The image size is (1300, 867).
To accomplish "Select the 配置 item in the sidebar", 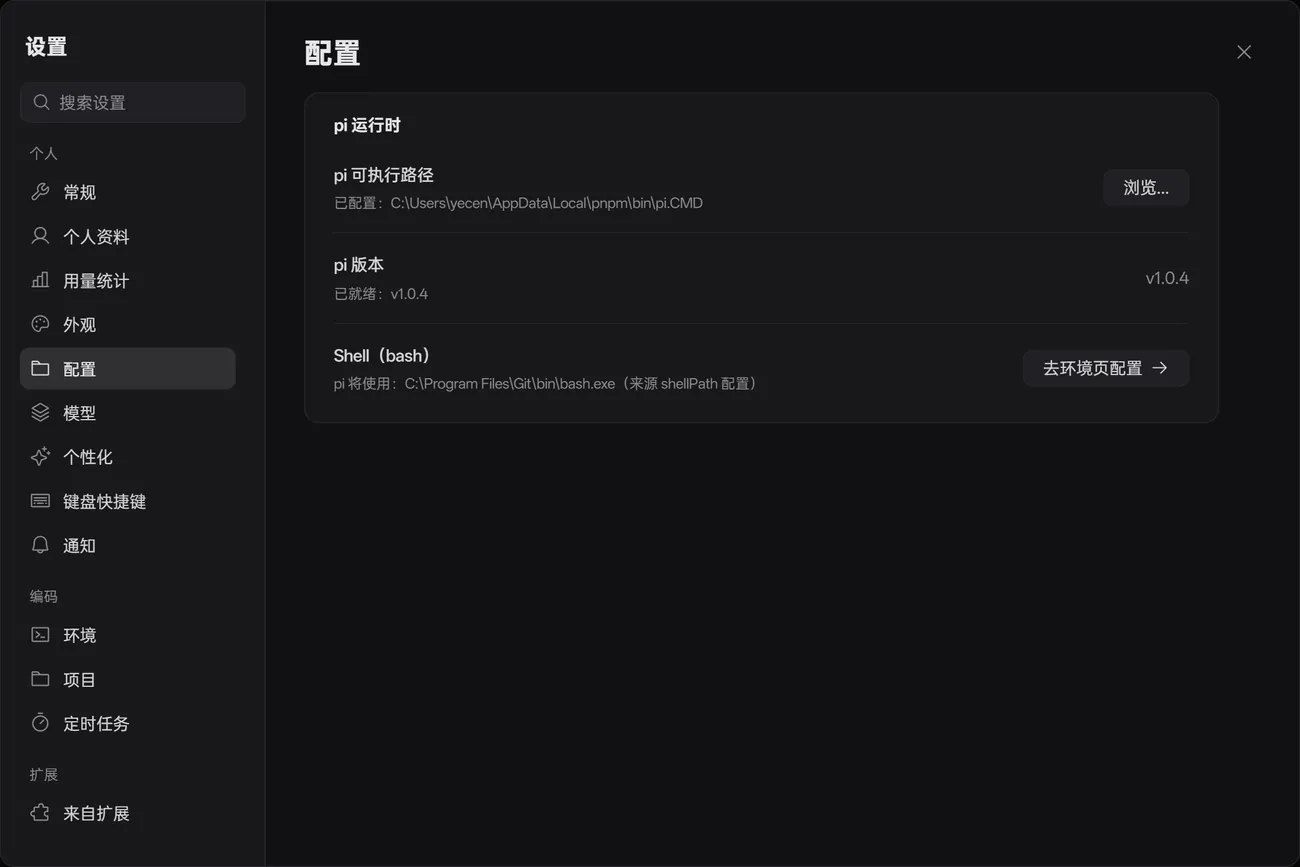I will coord(128,368).
